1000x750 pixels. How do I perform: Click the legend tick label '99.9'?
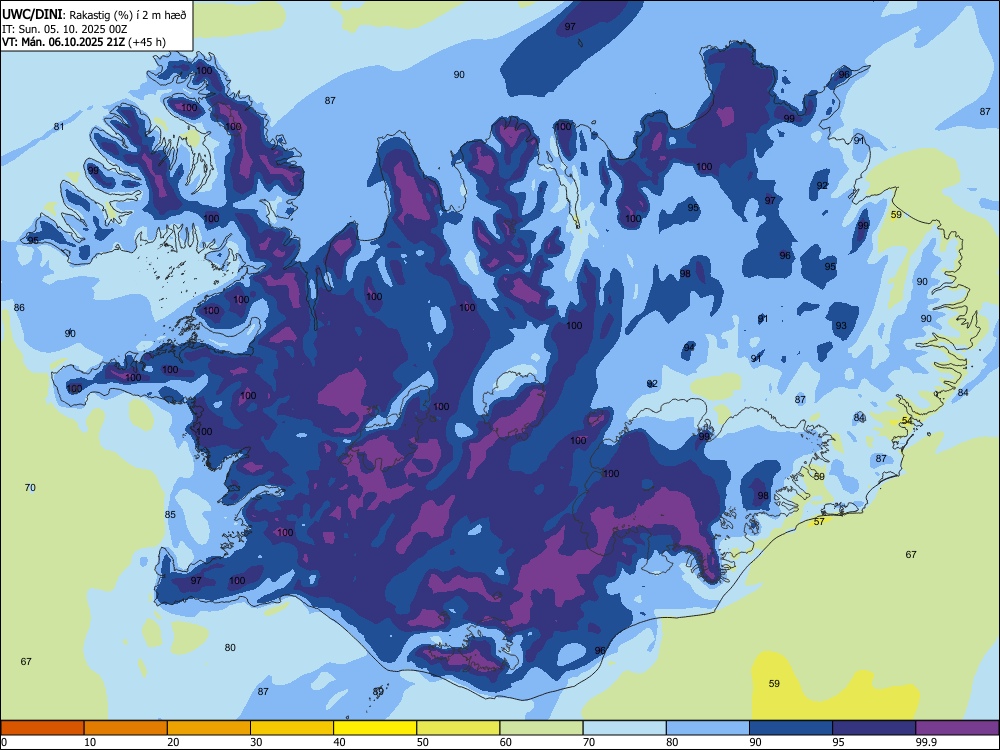925,742
